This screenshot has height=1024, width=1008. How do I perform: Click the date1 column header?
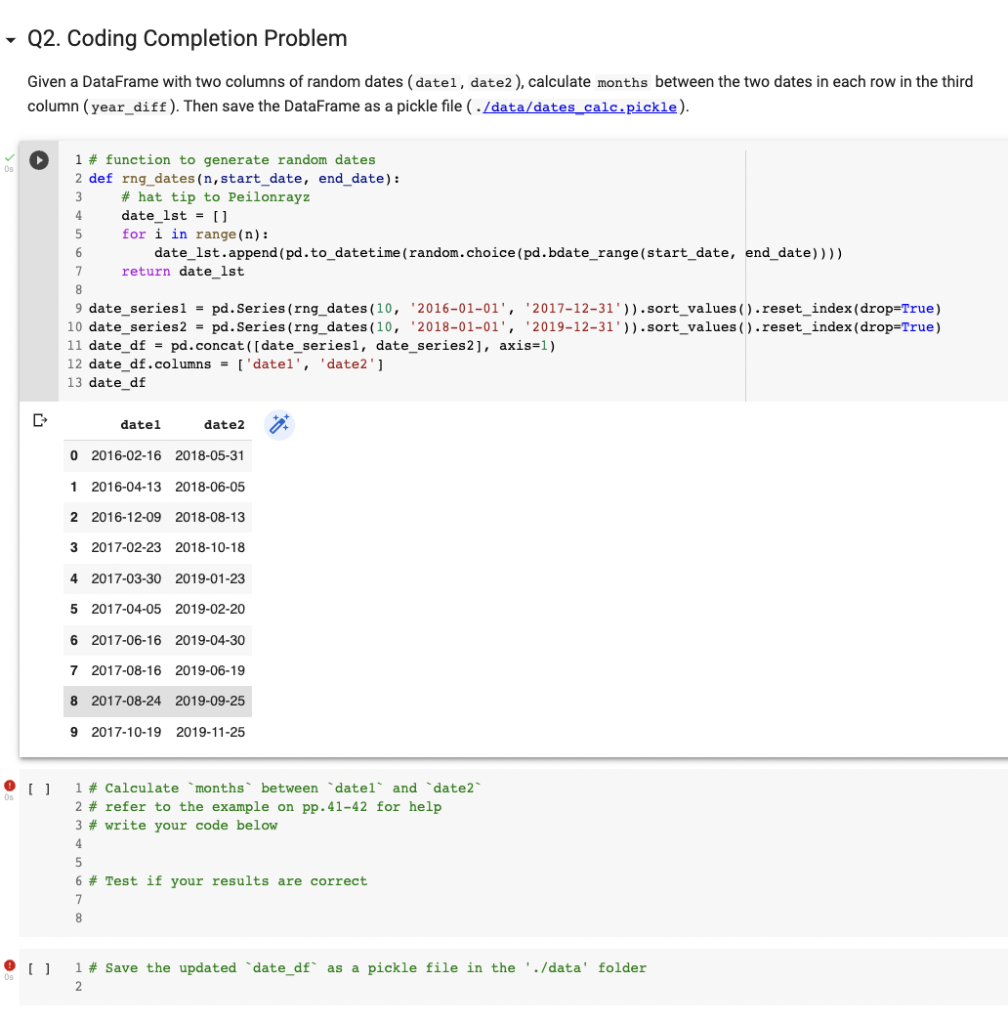140,424
